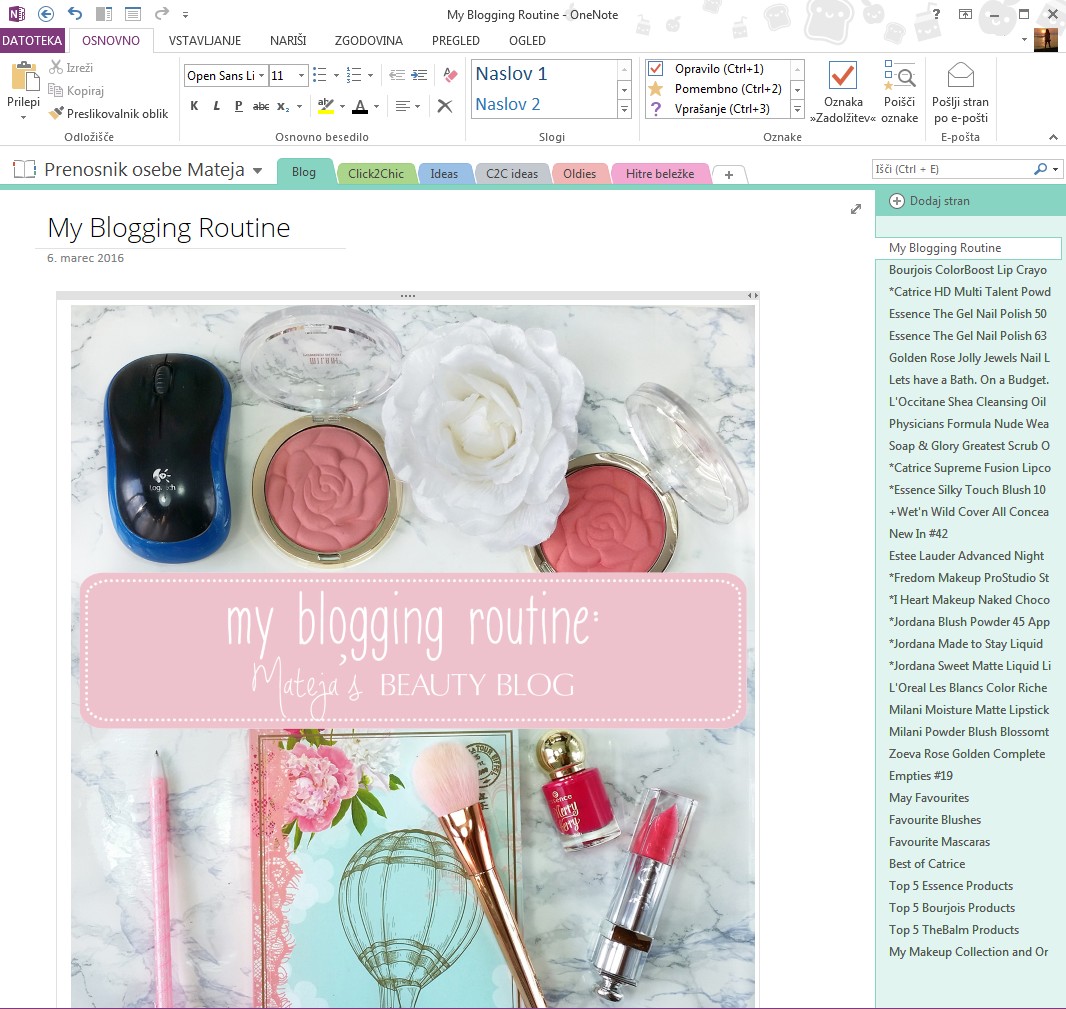Click the blog header image in page
Image resolution: width=1066 pixels, height=1009 pixels.
(x=413, y=656)
